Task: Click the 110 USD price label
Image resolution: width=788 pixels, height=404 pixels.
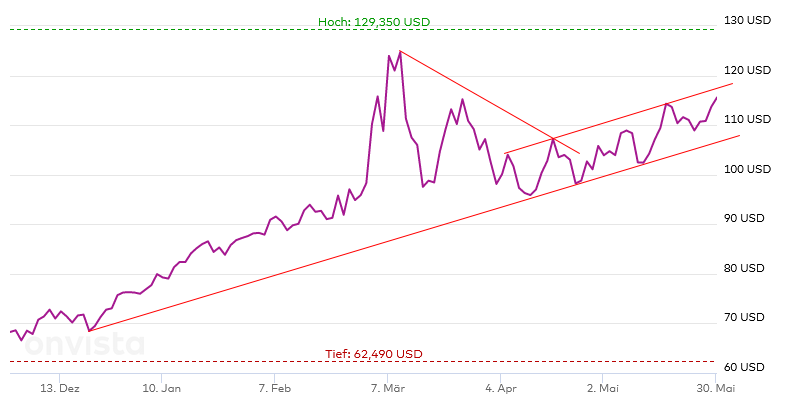Action: tap(748, 119)
